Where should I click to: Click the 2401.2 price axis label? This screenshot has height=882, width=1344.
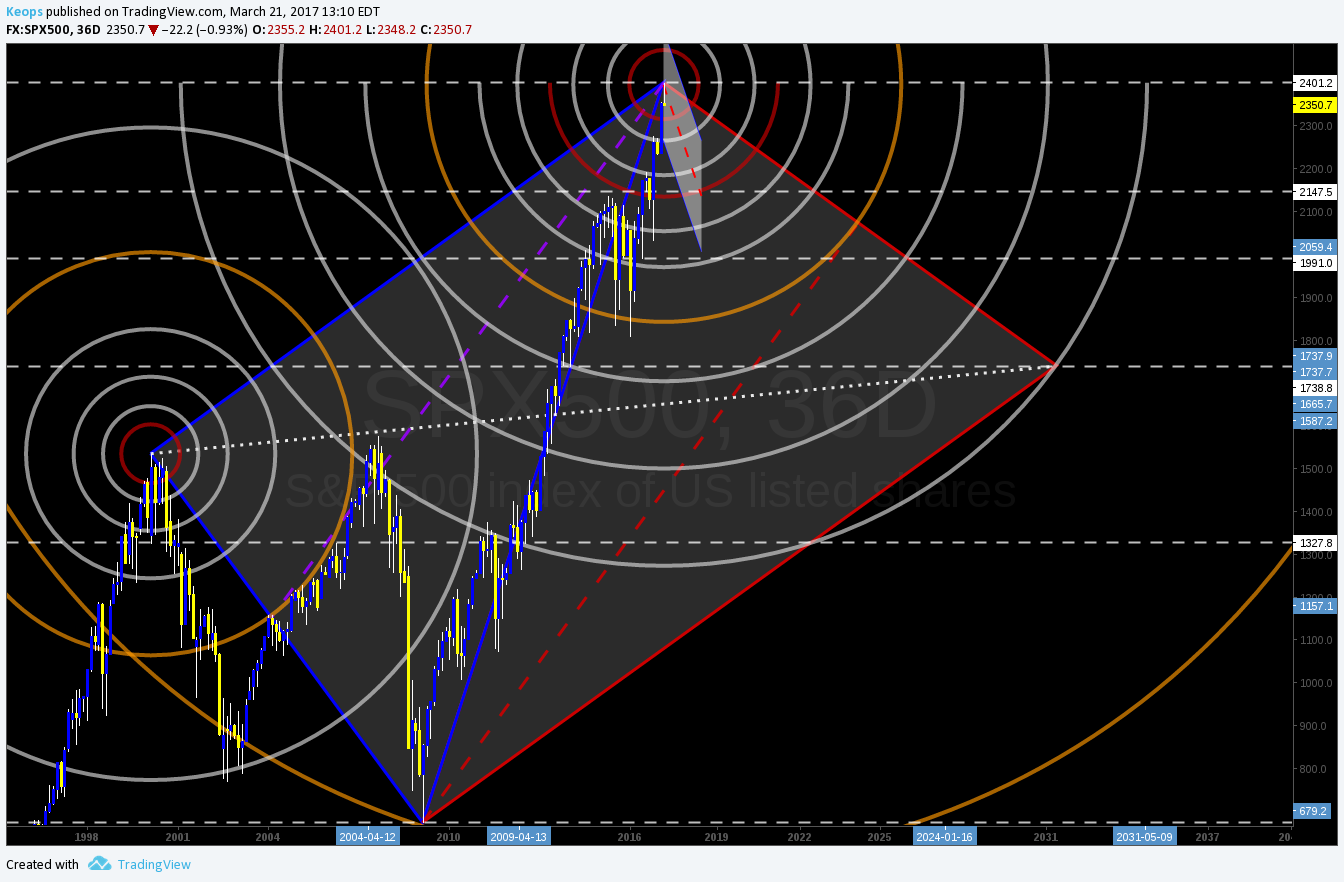click(x=1315, y=83)
